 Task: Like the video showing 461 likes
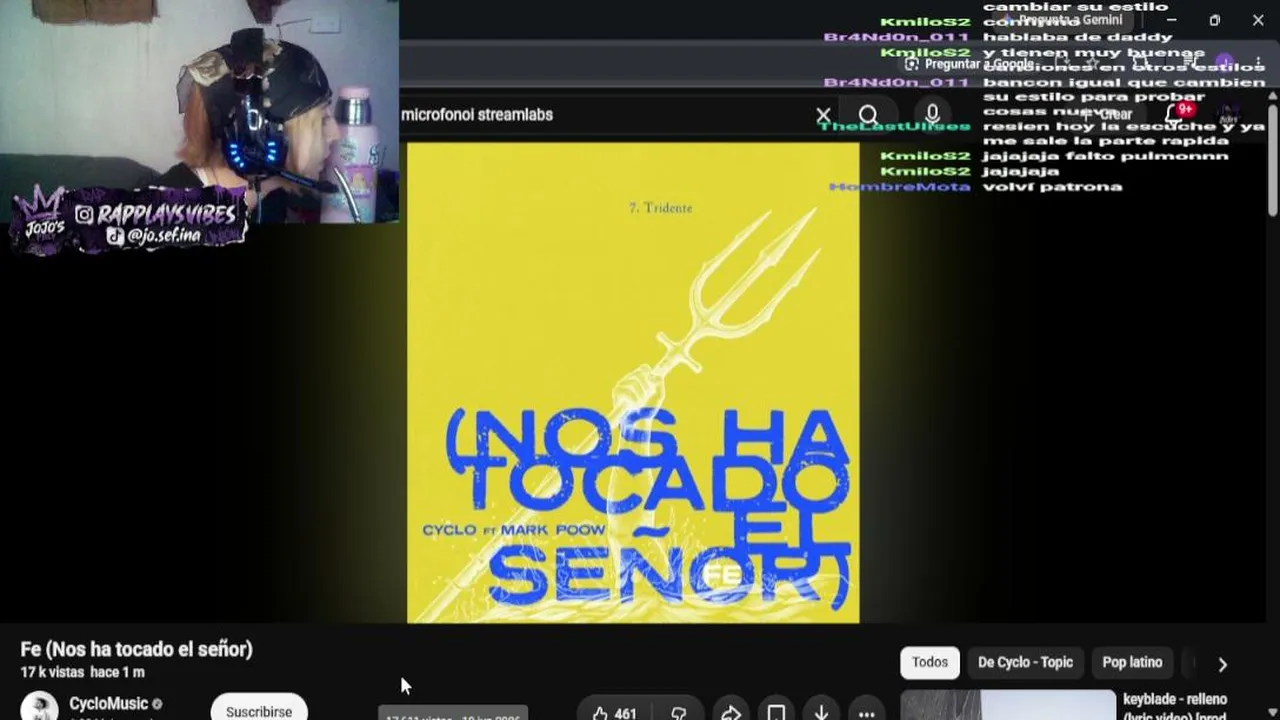pos(614,713)
